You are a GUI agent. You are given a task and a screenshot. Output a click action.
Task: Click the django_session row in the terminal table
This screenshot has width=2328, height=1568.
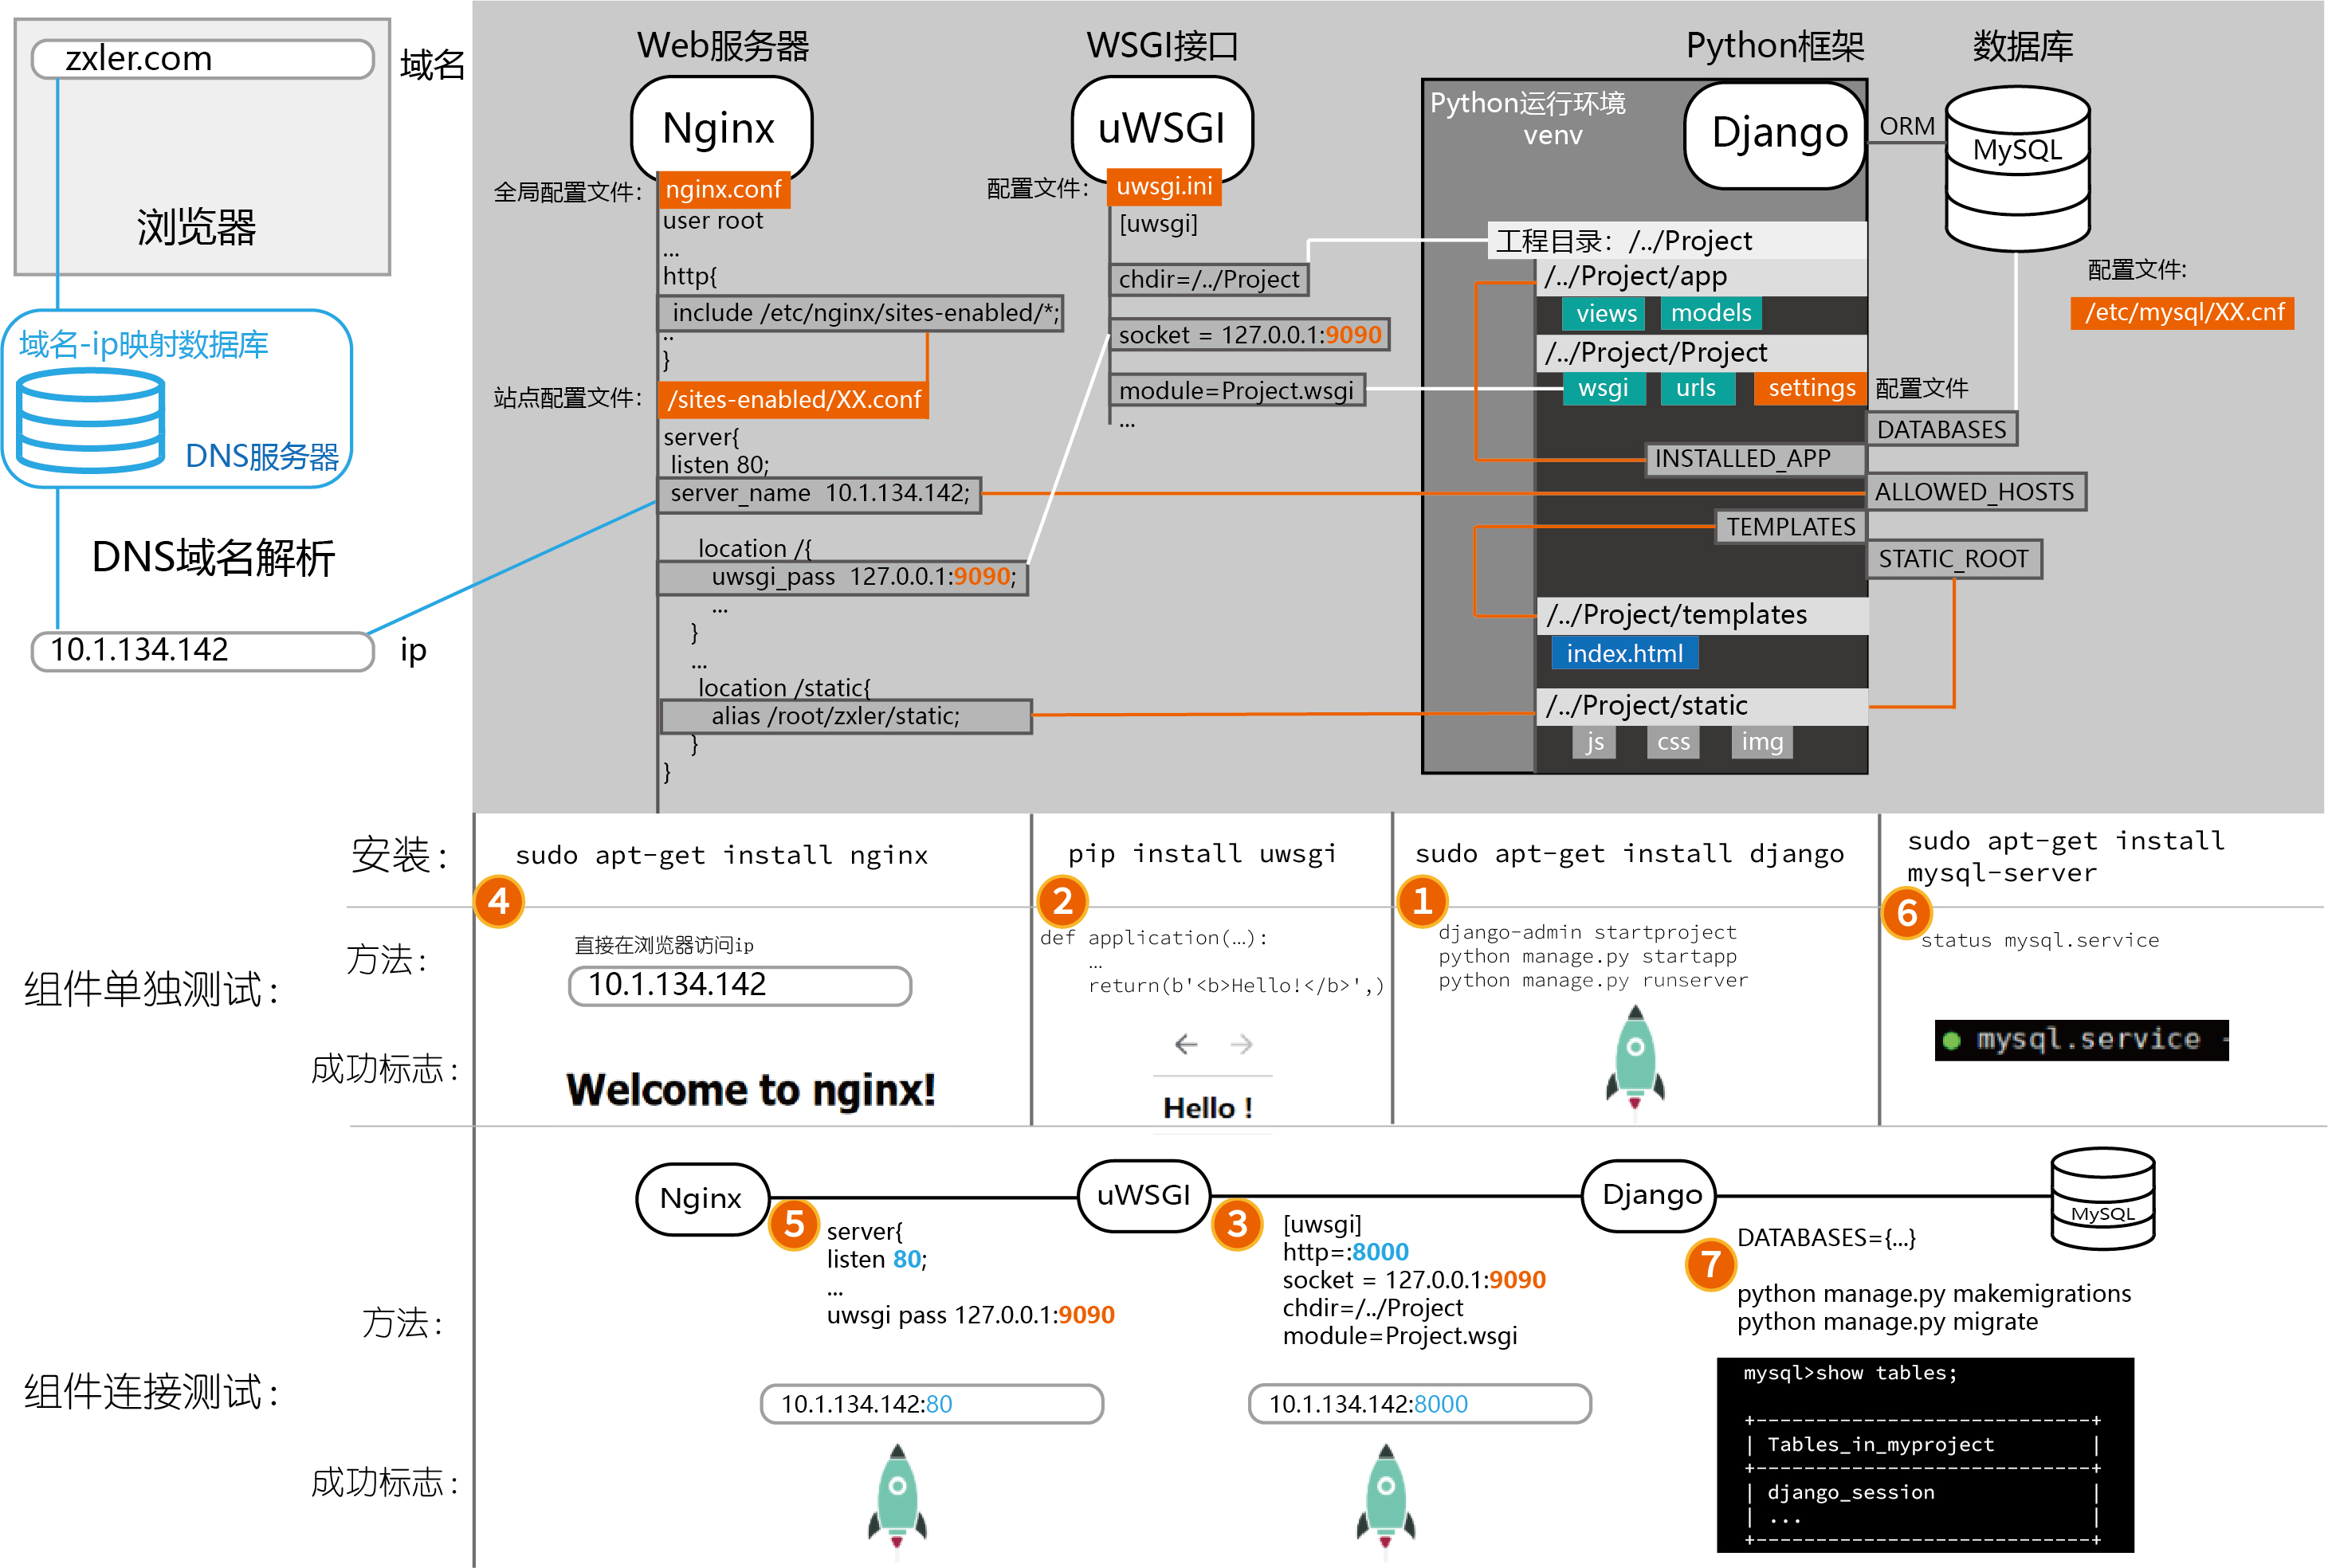click(x=1850, y=1492)
